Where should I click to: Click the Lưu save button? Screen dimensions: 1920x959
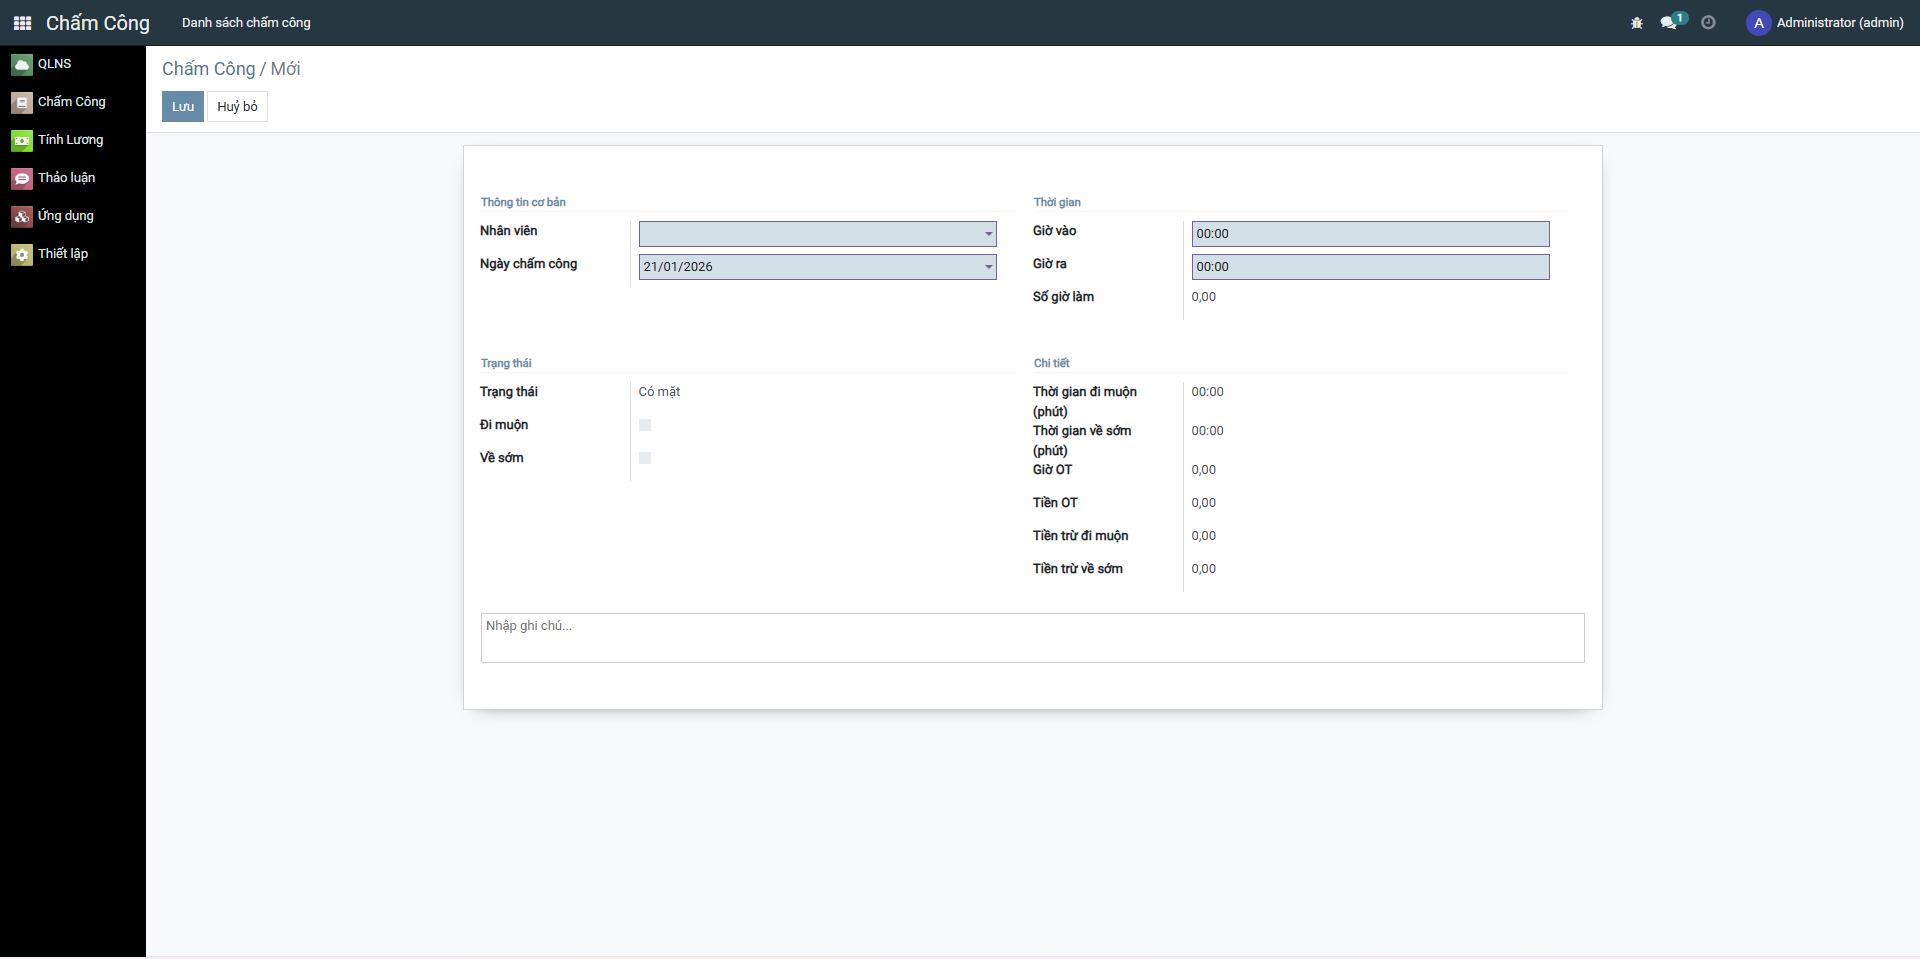click(x=183, y=107)
